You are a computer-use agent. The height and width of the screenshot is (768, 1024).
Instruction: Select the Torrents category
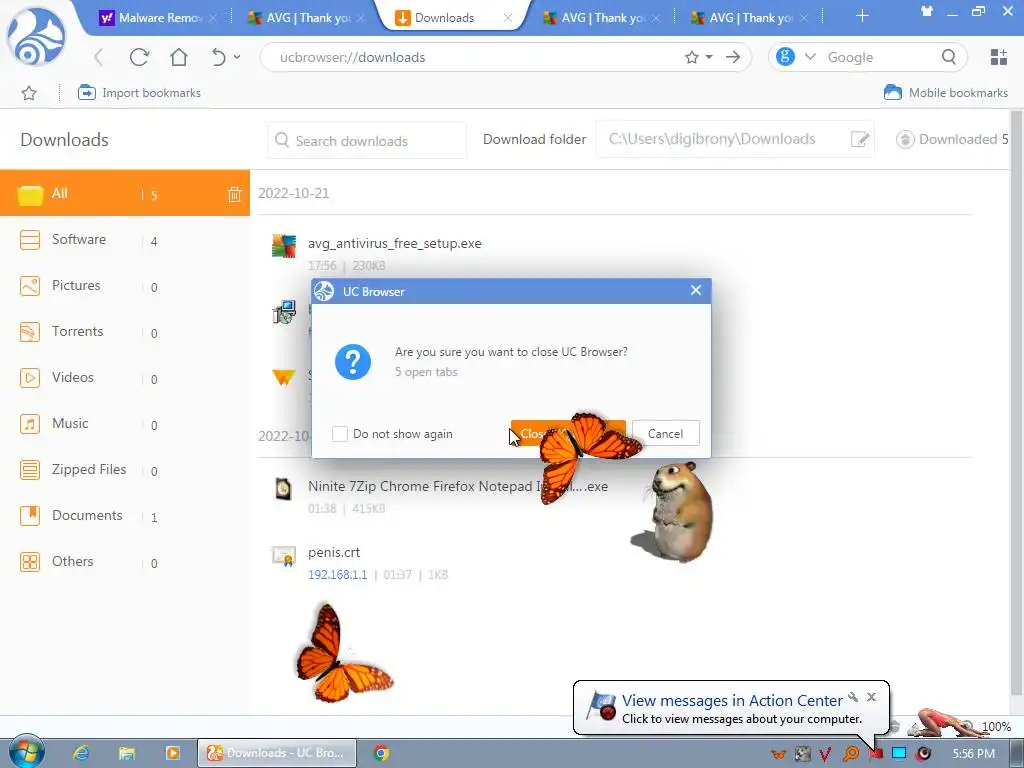coord(125,332)
